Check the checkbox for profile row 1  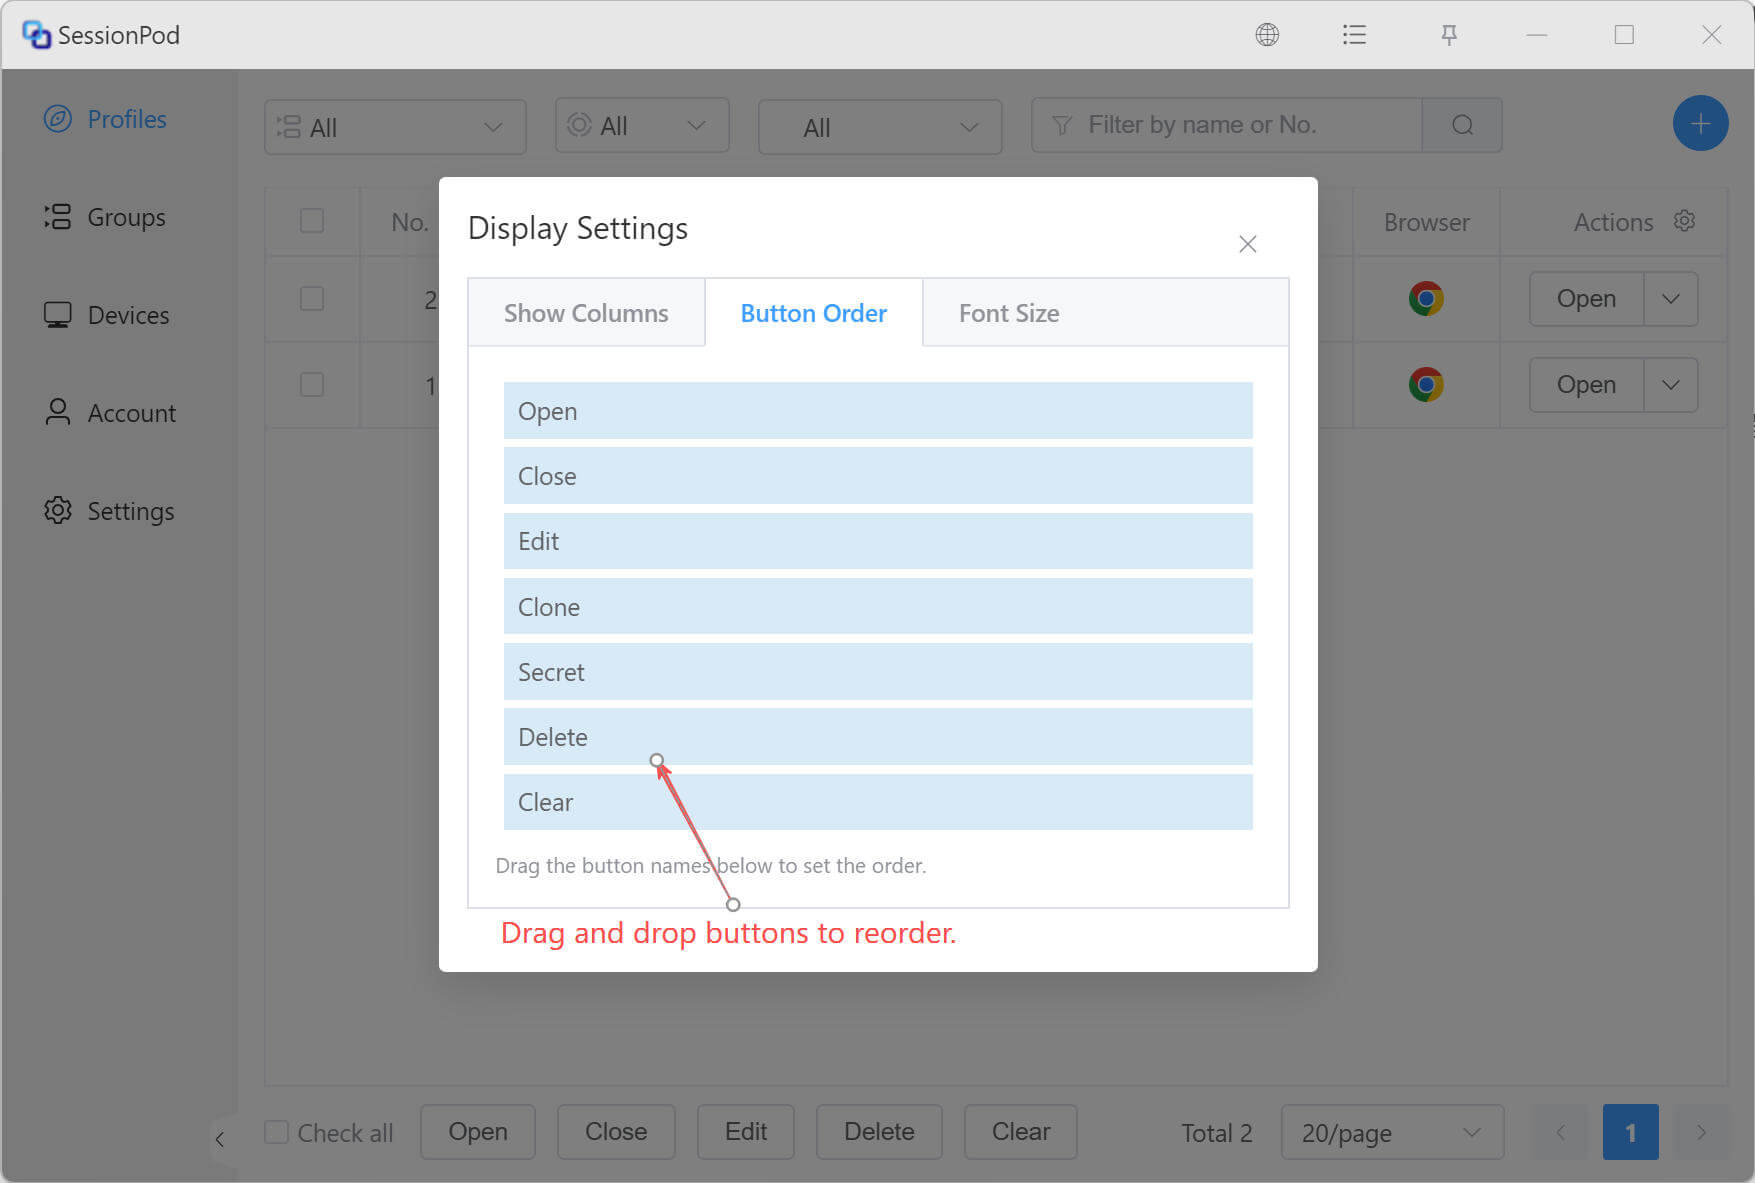[312, 384]
